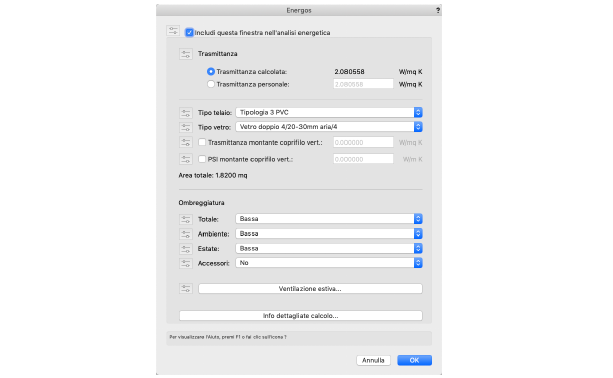Image resolution: width=613 pixels, height=378 pixels.
Task: Click the Trasmittanza personale value field
Action: [x=363, y=84]
